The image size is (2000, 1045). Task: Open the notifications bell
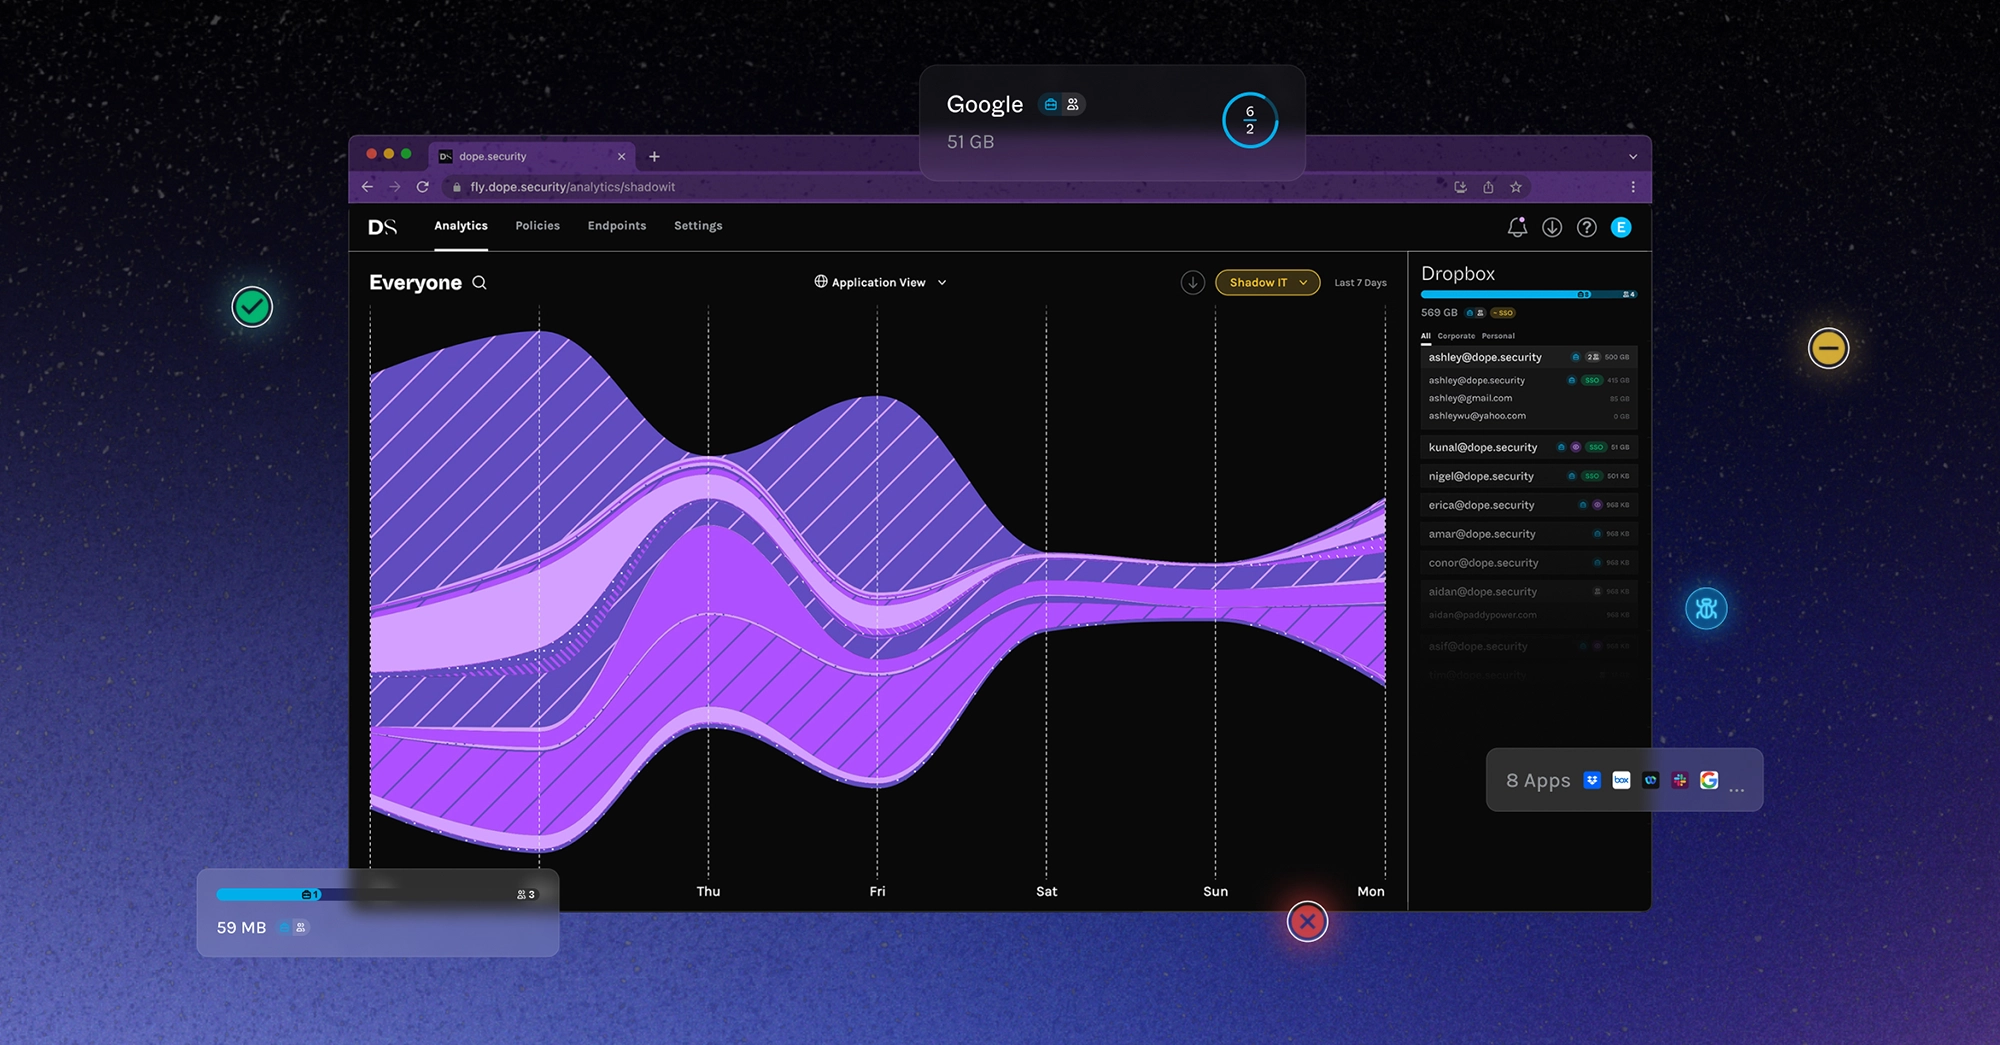[1517, 227]
